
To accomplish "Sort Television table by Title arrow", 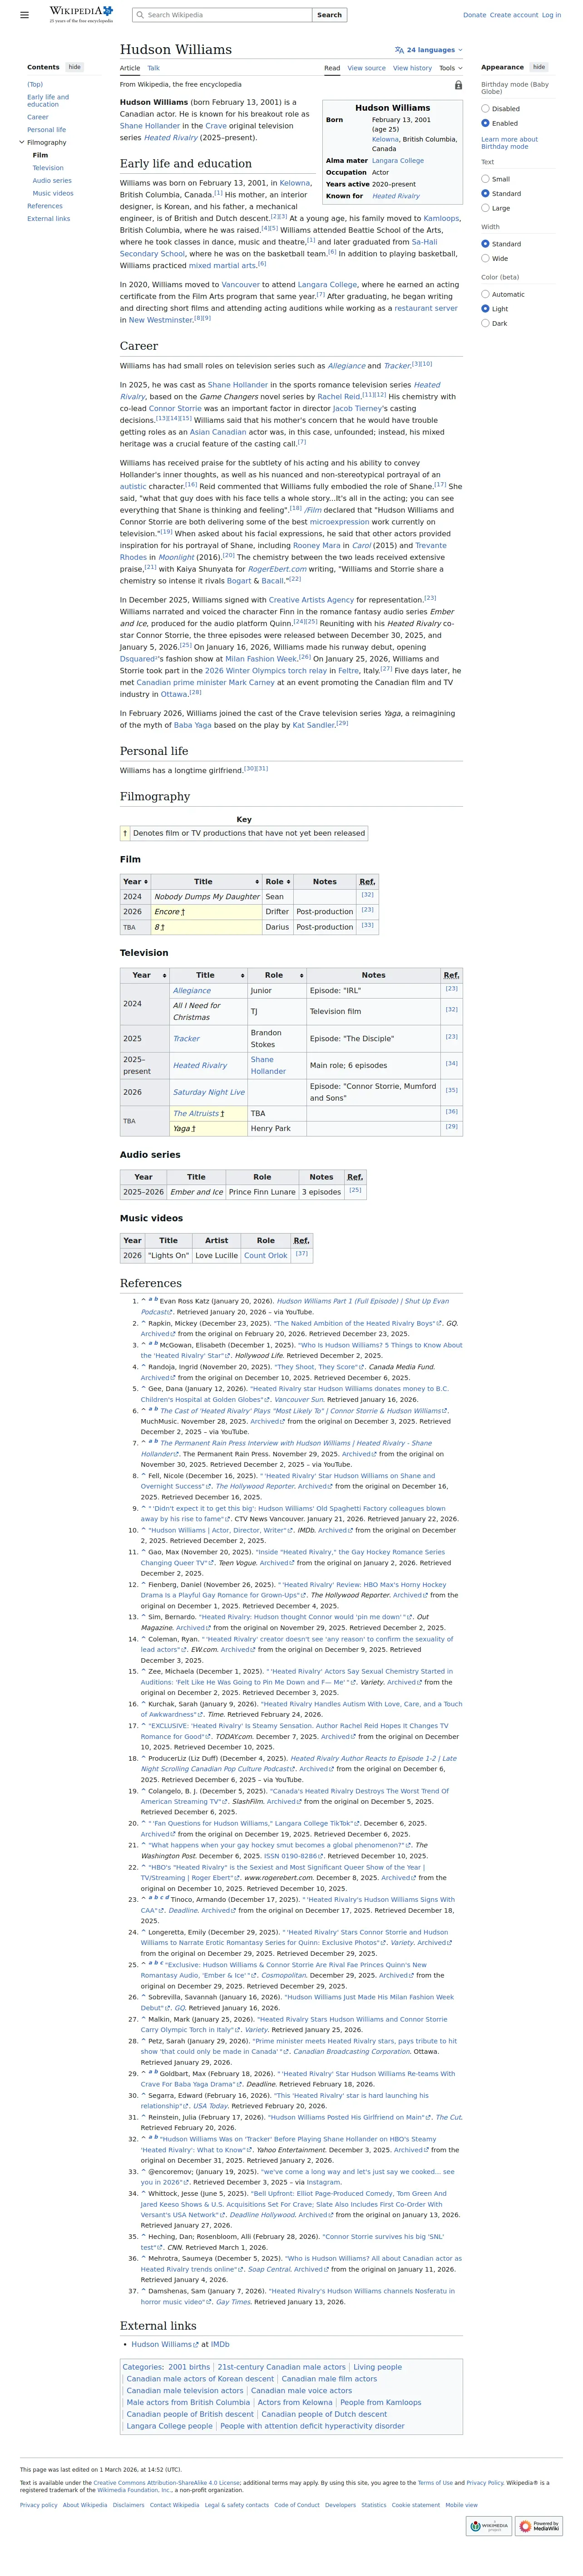I will click(243, 975).
